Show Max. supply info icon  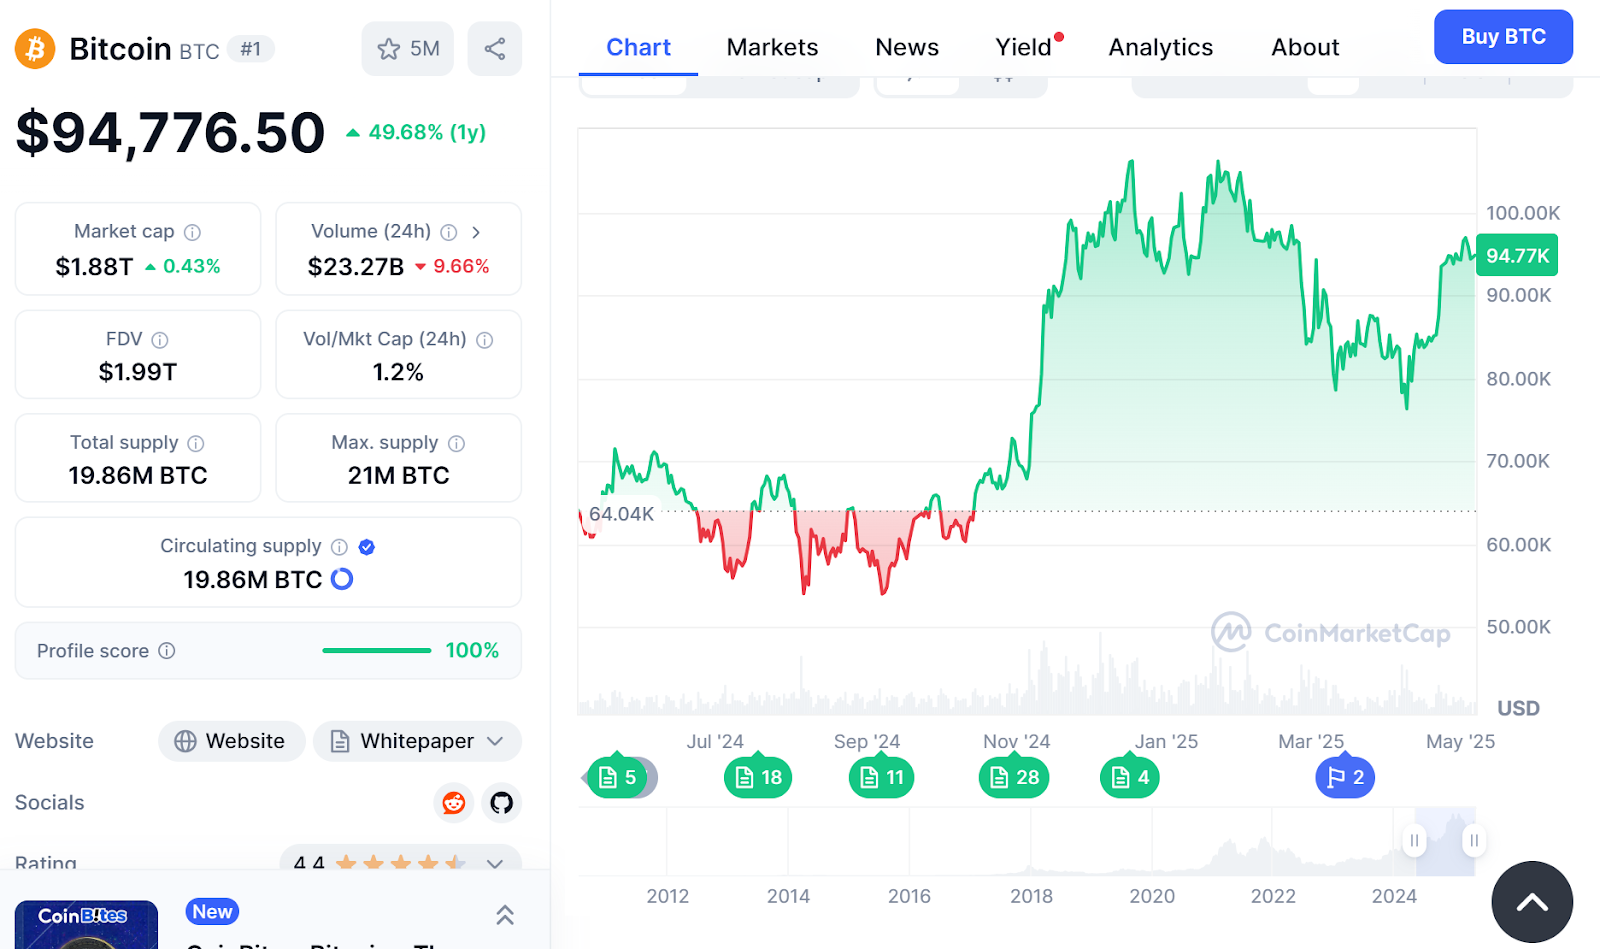click(x=456, y=443)
